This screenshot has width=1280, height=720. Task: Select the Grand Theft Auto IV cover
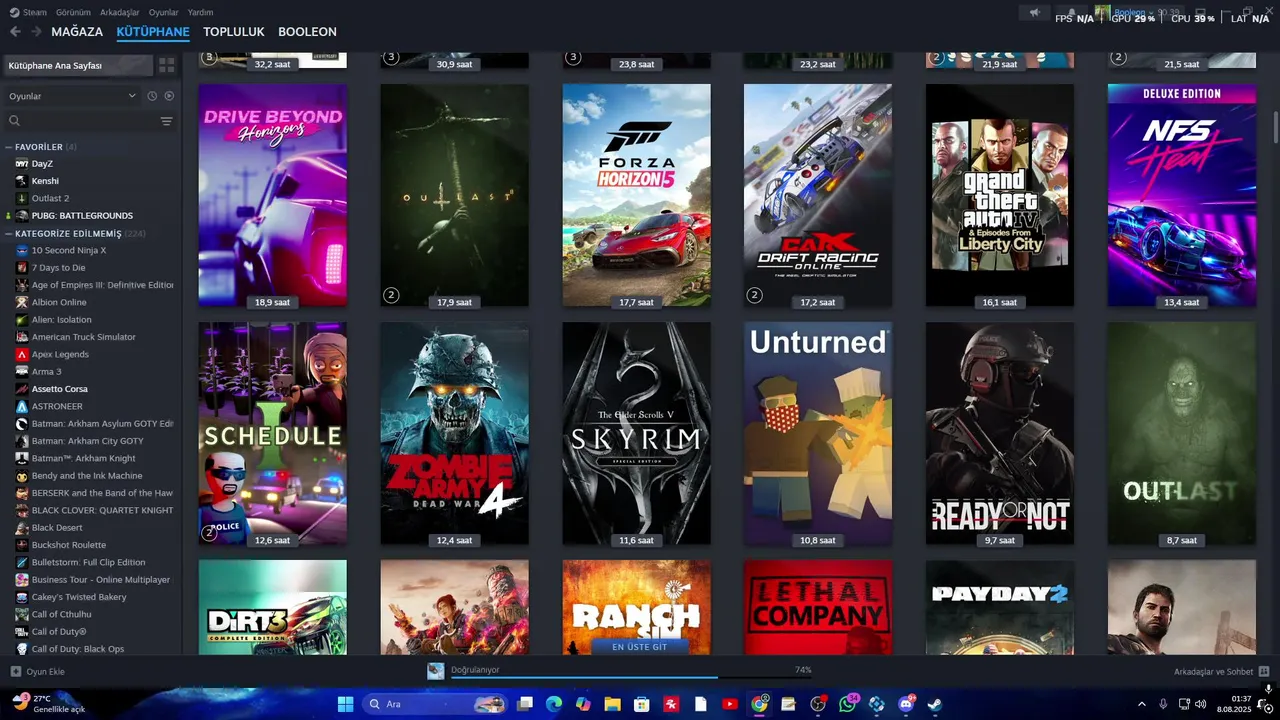(x=1000, y=195)
